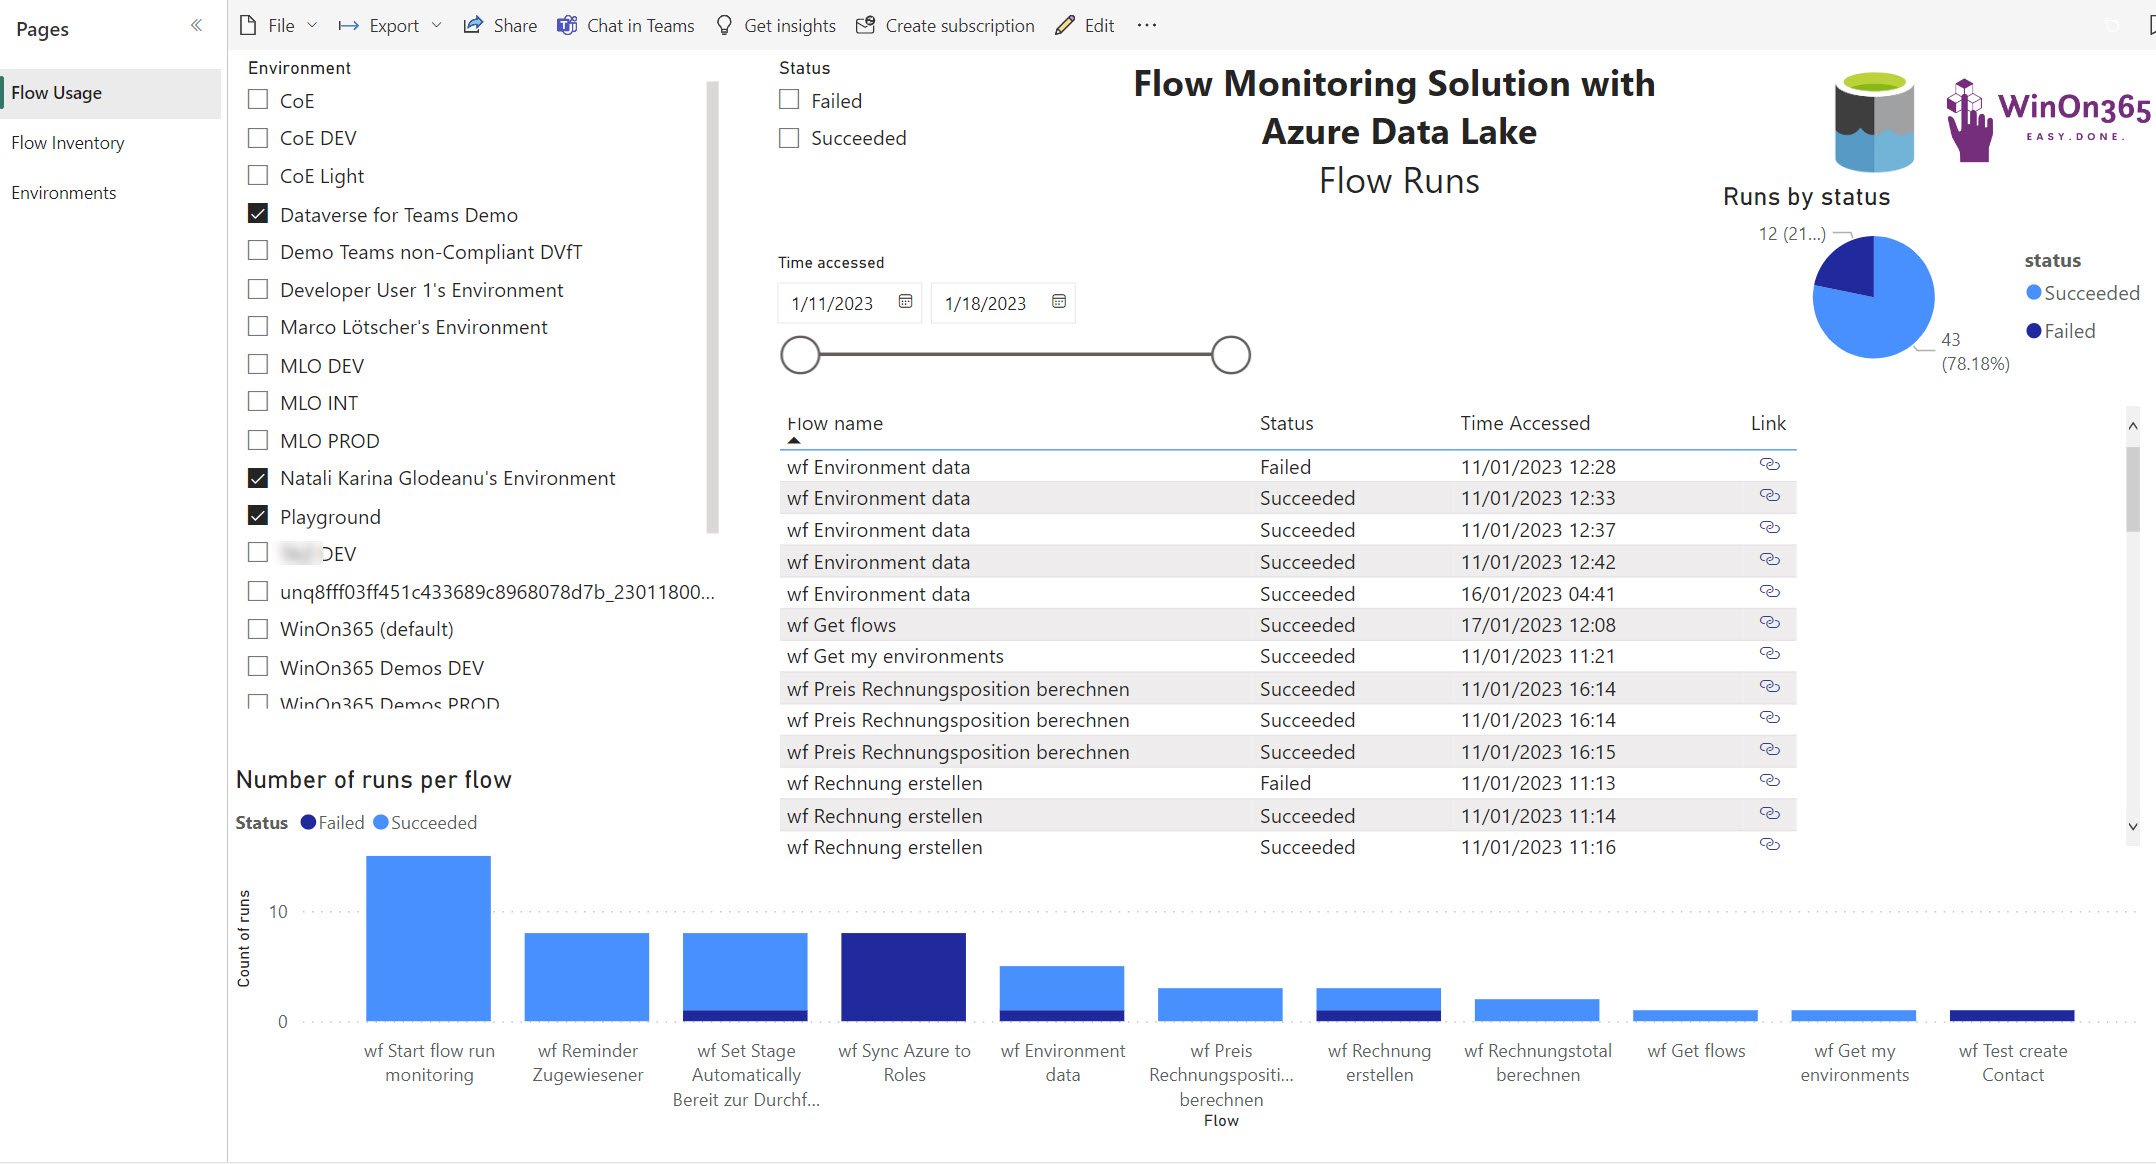Enable Dataverse for Teams Demo environment
The height and width of the screenshot is (1164, 2156).
[x=258, y=214]
